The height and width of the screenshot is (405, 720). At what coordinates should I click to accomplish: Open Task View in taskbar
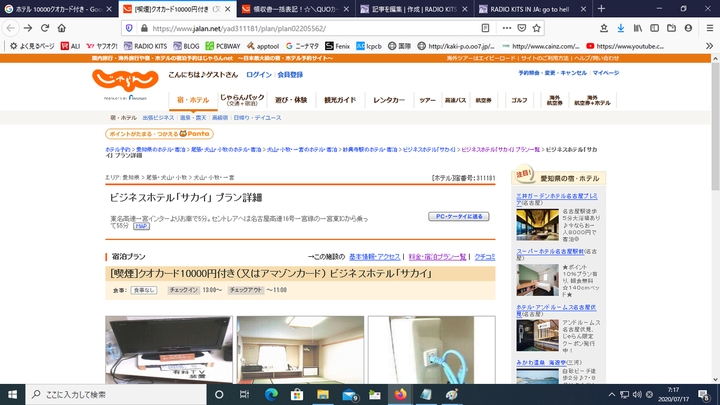(244, 394)
